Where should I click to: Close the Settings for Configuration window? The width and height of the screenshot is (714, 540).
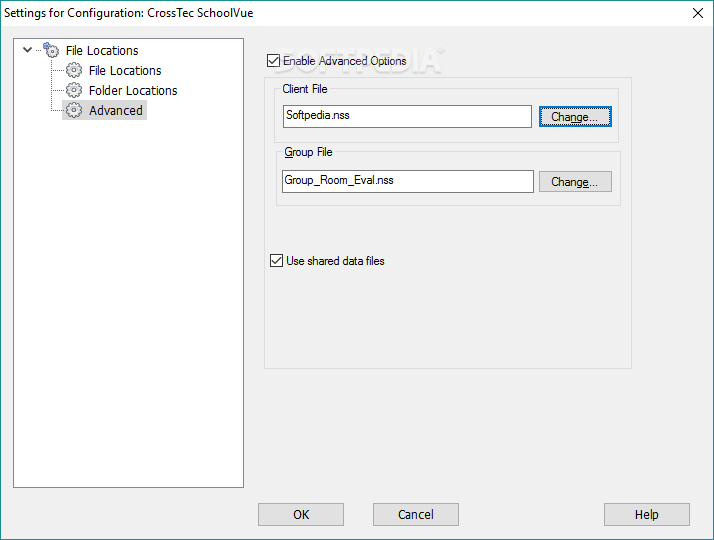[698, 13]
